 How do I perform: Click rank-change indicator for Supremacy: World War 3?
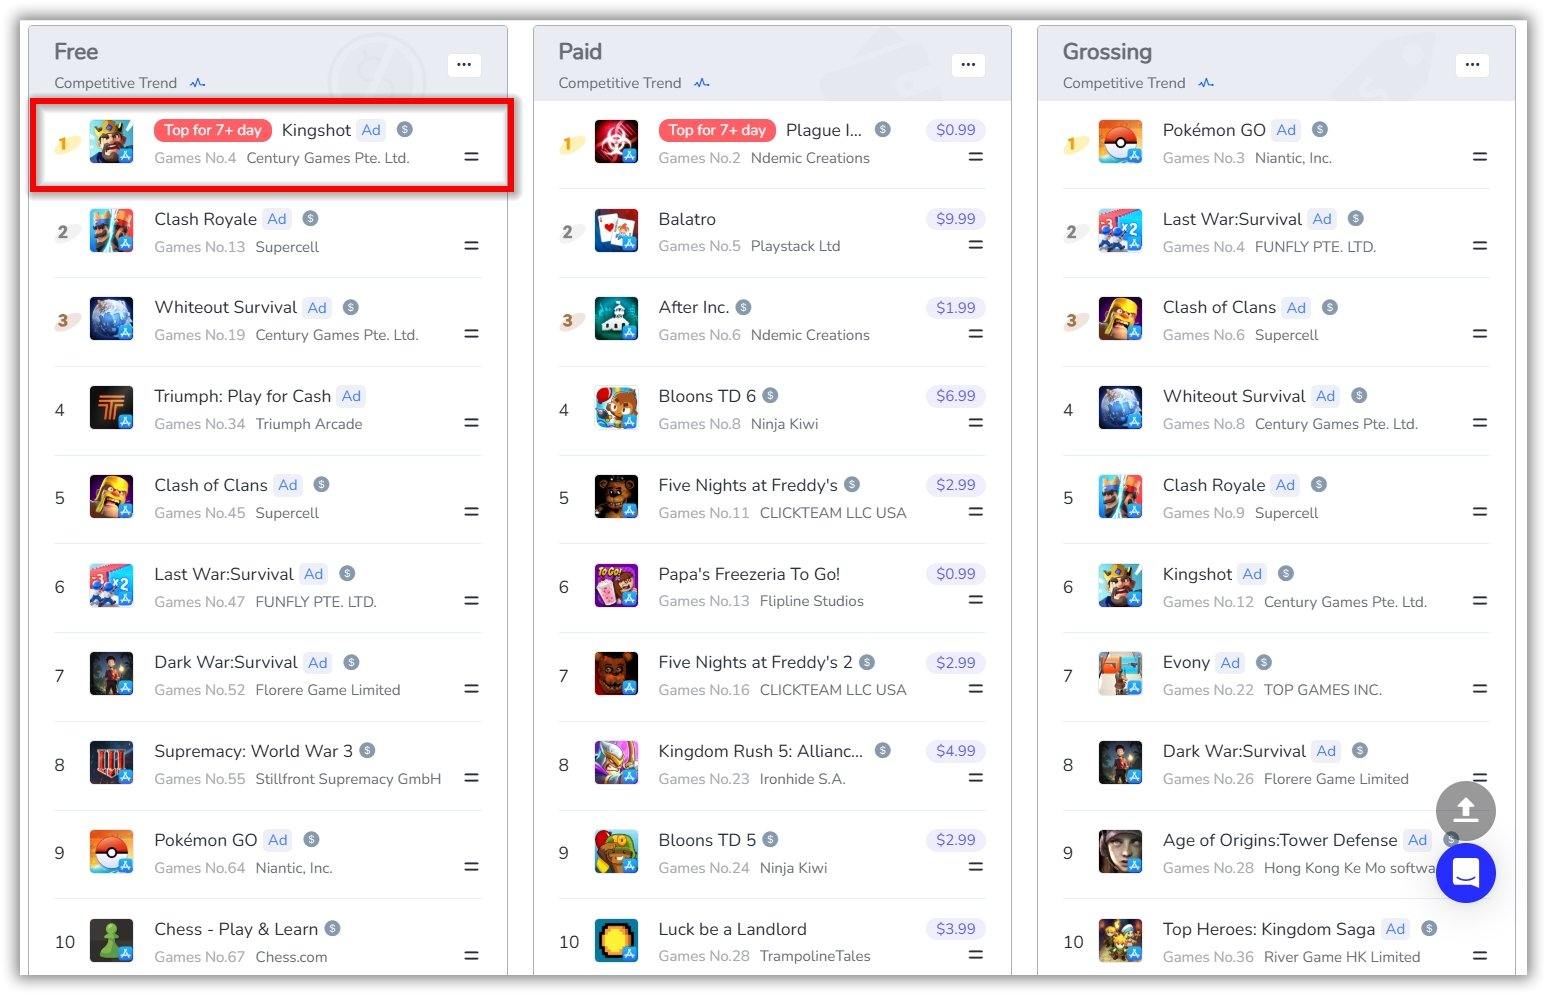pos(471,778)
